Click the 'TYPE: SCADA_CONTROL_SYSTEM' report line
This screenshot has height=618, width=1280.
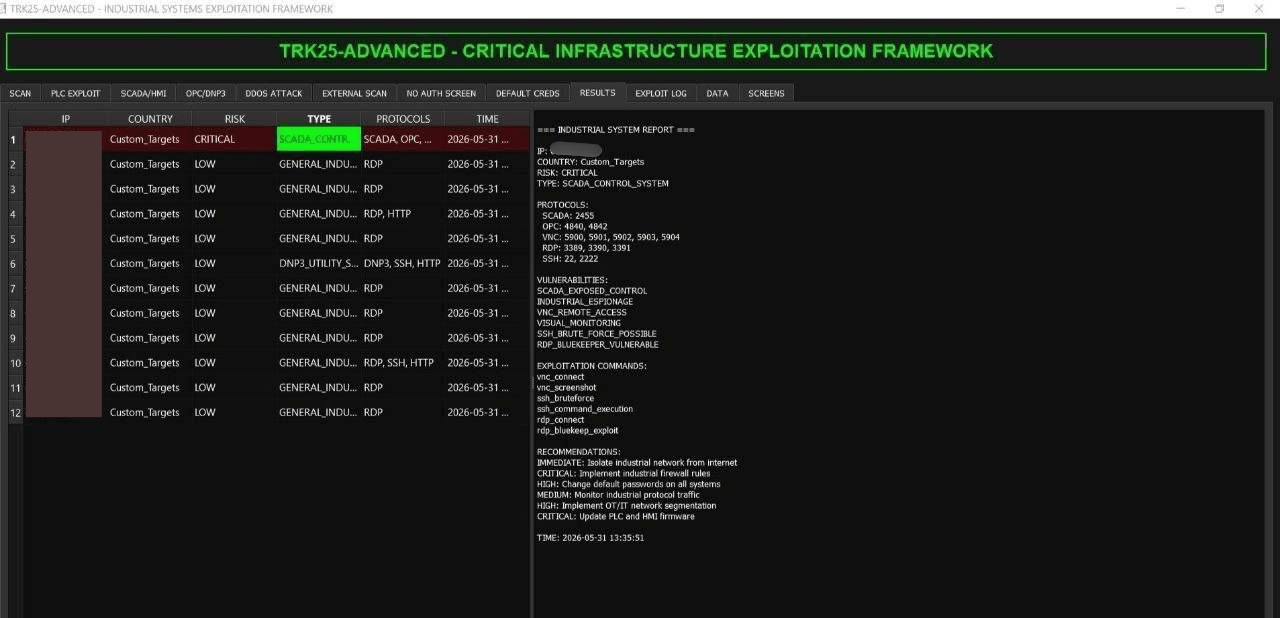coord(602,184)
